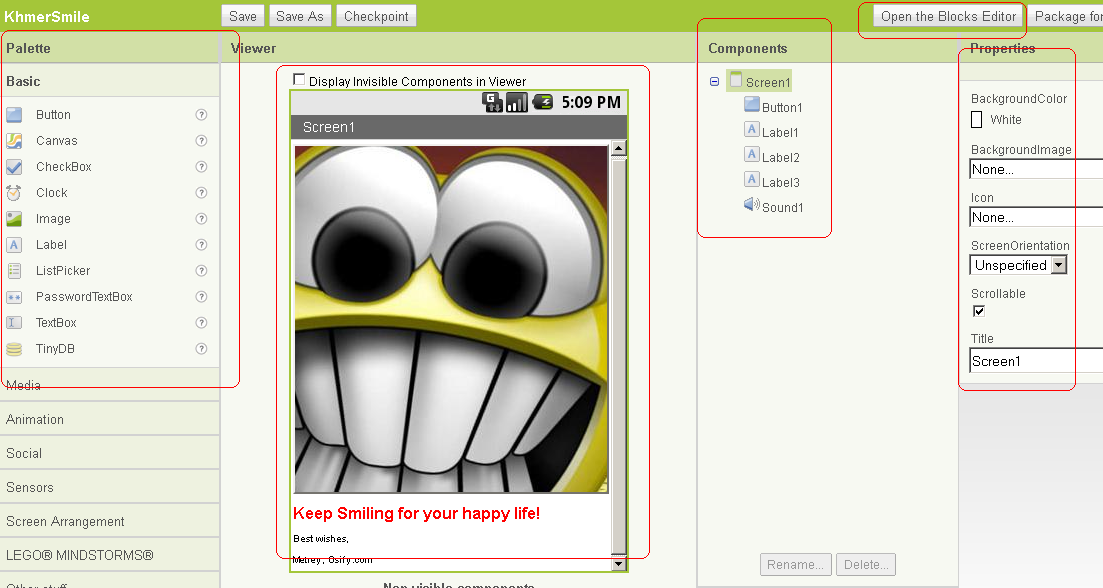1103x588 pixels.
Task: Click the TextBox component icon
Action: point(14,323)
